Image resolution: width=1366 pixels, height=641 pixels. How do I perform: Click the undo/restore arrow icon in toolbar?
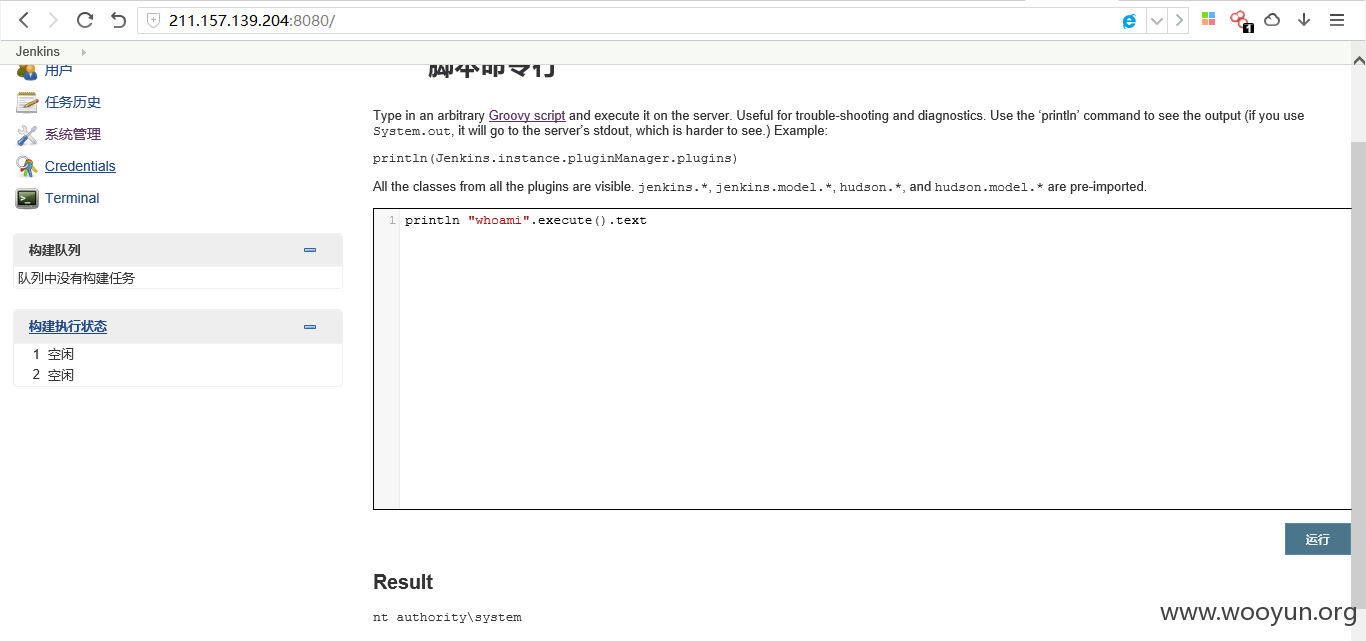(118, 20)
